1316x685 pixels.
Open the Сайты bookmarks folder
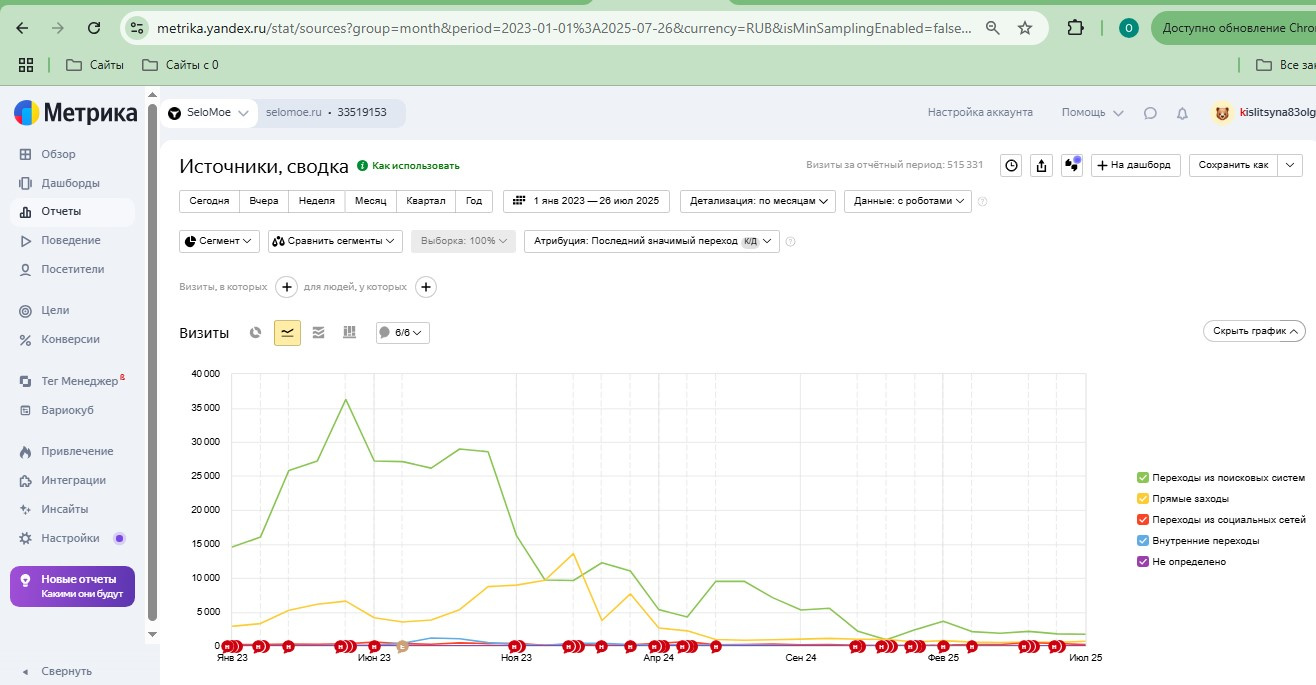pyautogui.click(x=95, y=65)
